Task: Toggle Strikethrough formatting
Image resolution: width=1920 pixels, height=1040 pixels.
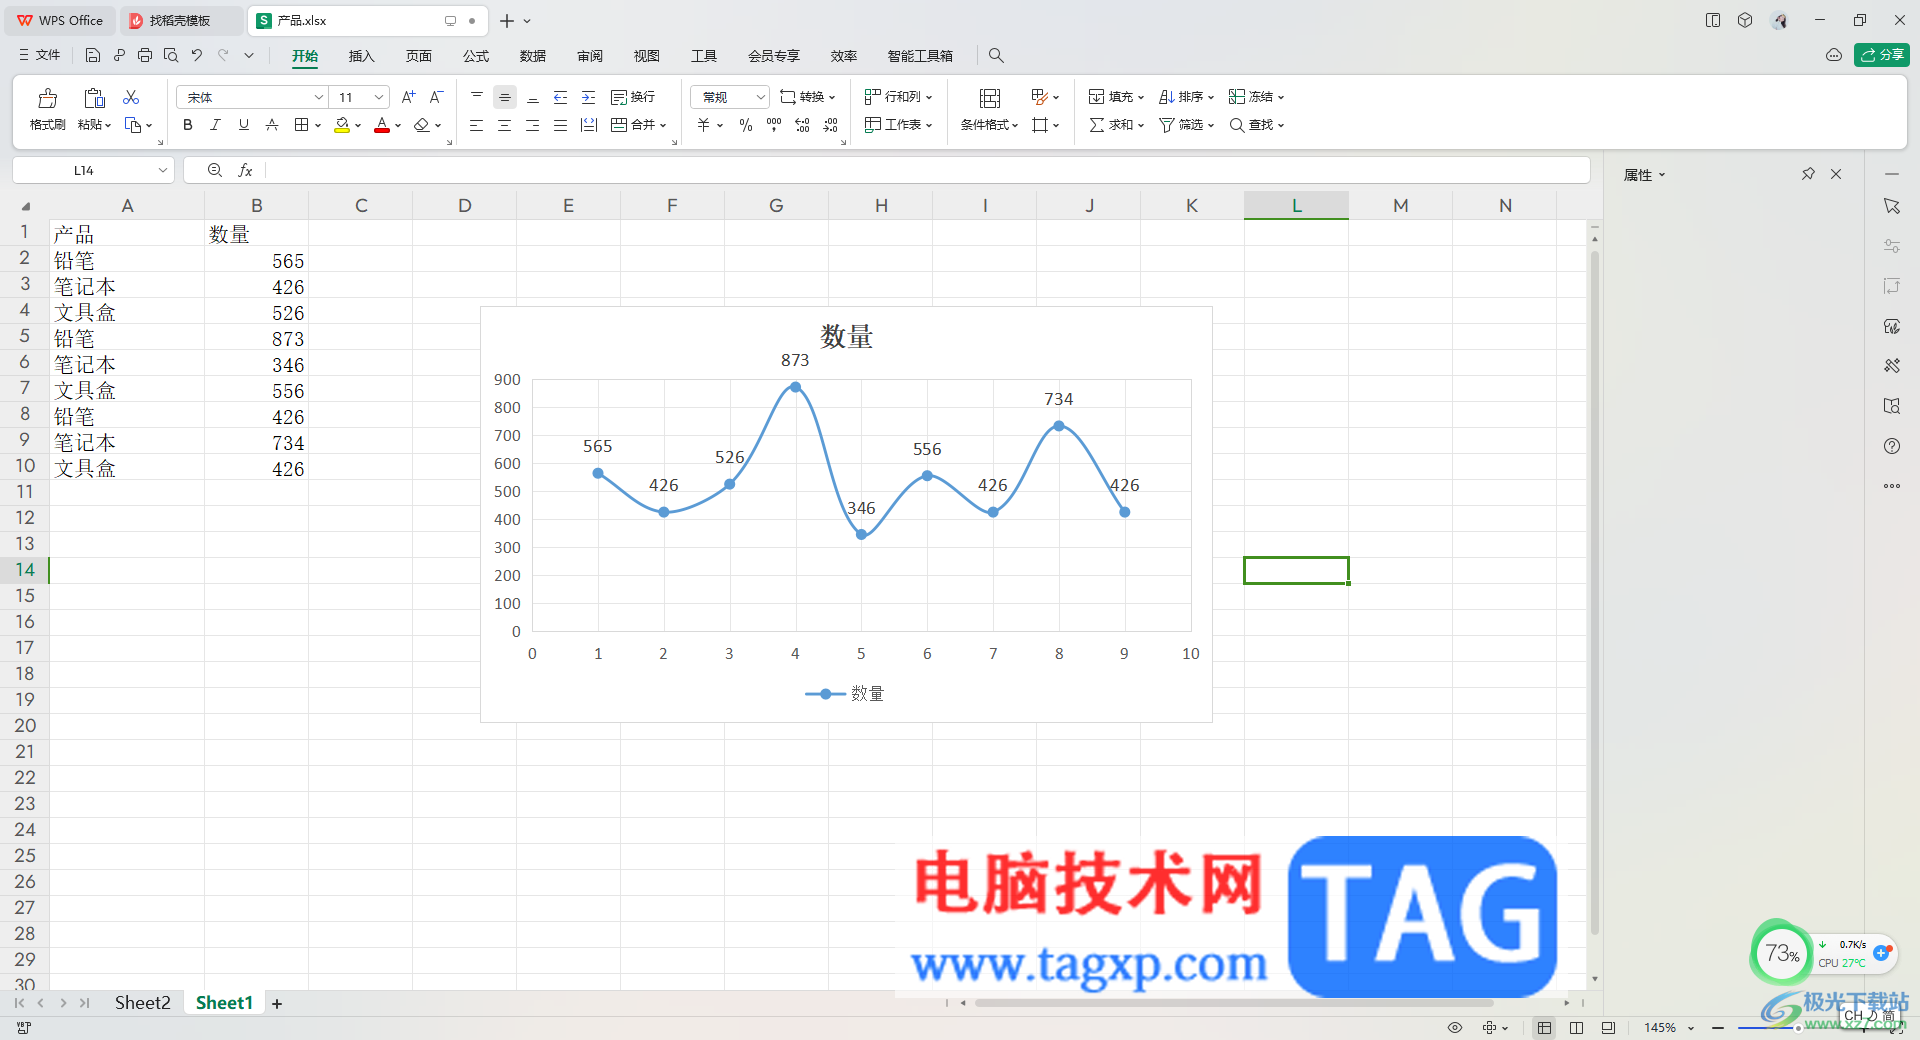Action: (x=271, y=125)
